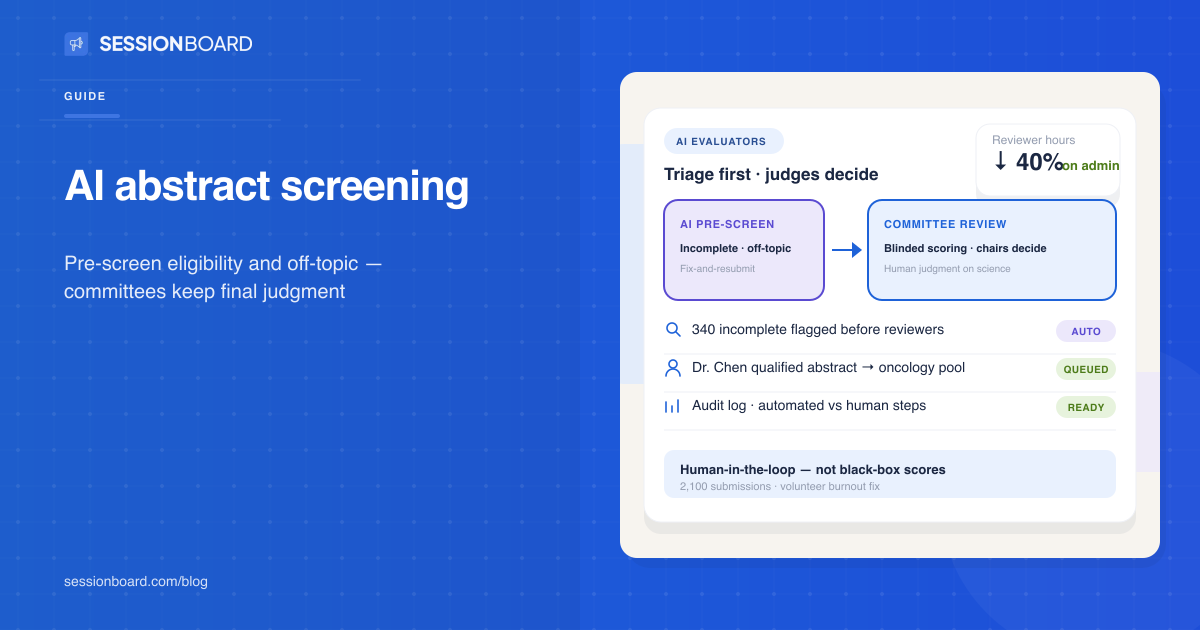Image resolution: width=1200 pixels, height=630 pixels.
Task: Open the sessionboard.com/blog link
Action: click(x=136, y=581)
